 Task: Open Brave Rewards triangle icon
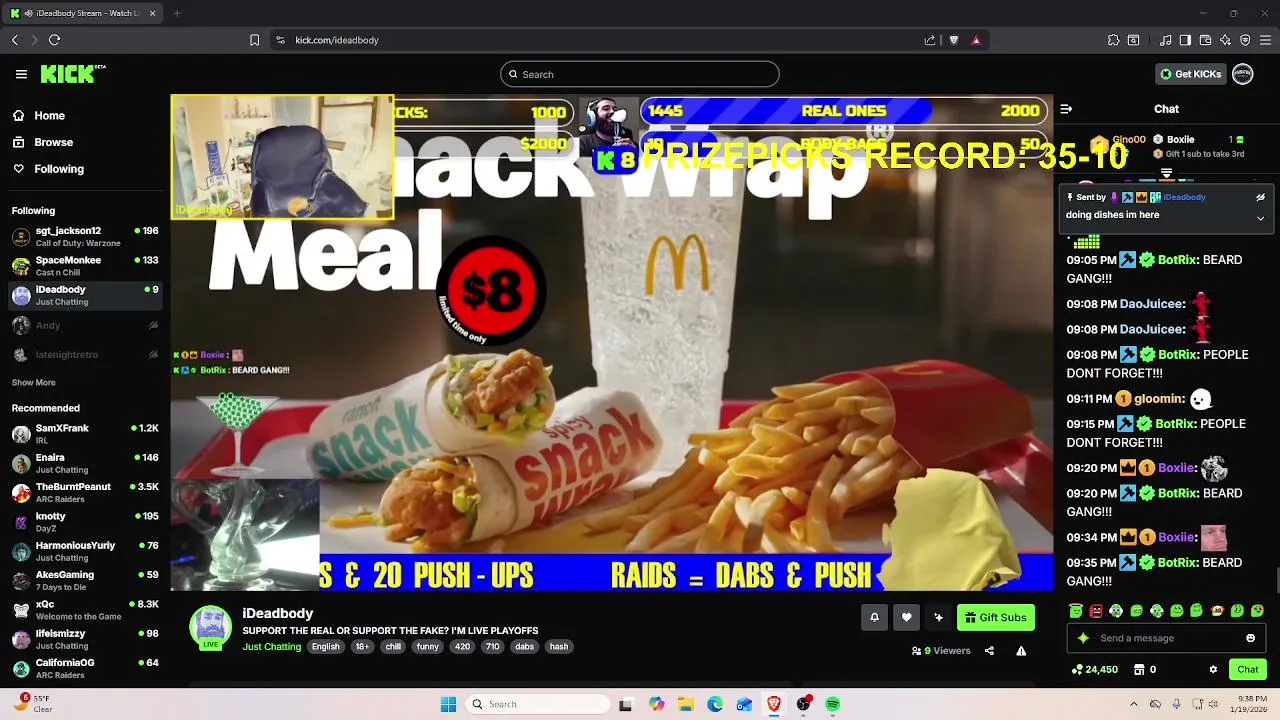click(976, 40)
